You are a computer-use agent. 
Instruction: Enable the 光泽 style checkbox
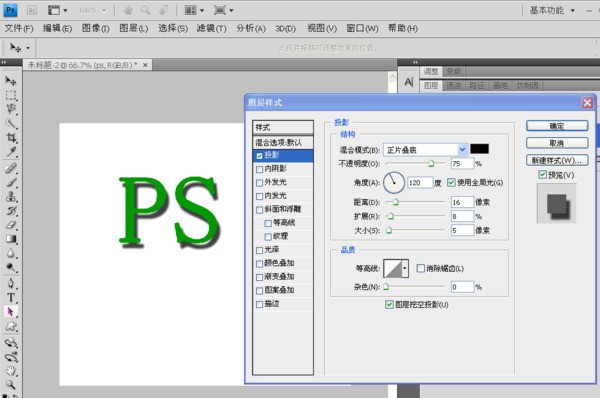[x=259, y=250]
